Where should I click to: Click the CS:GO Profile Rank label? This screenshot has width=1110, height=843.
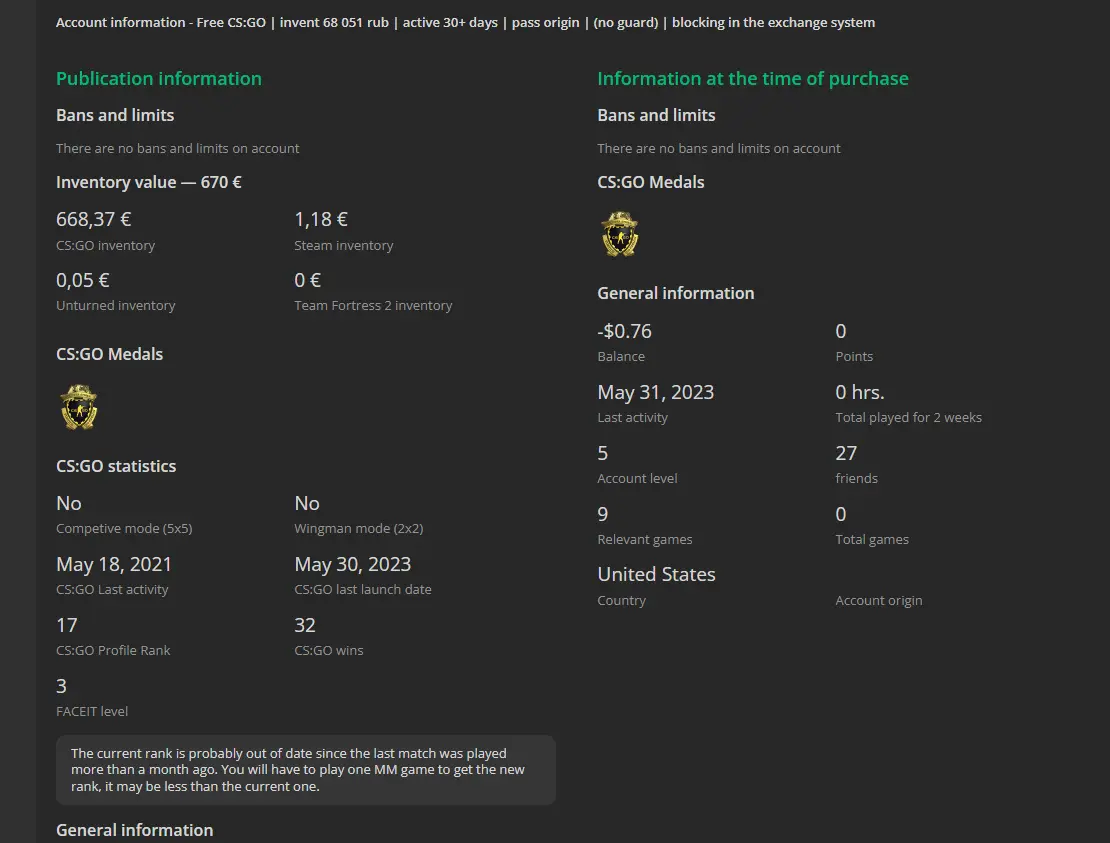pos(113,650)
